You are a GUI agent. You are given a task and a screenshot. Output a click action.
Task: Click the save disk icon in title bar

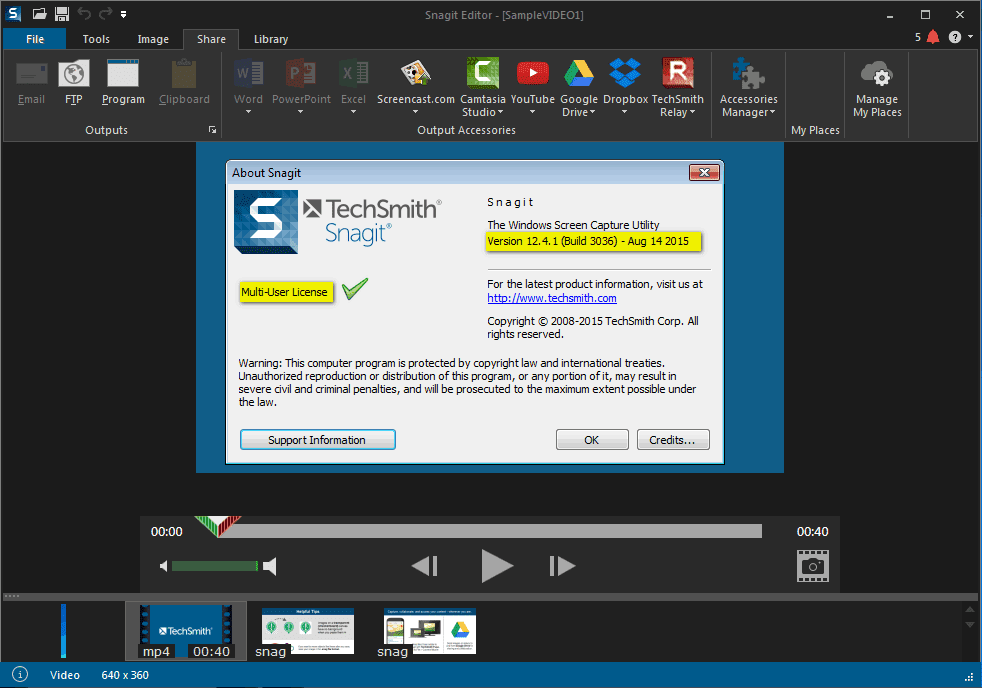(61, 14)
